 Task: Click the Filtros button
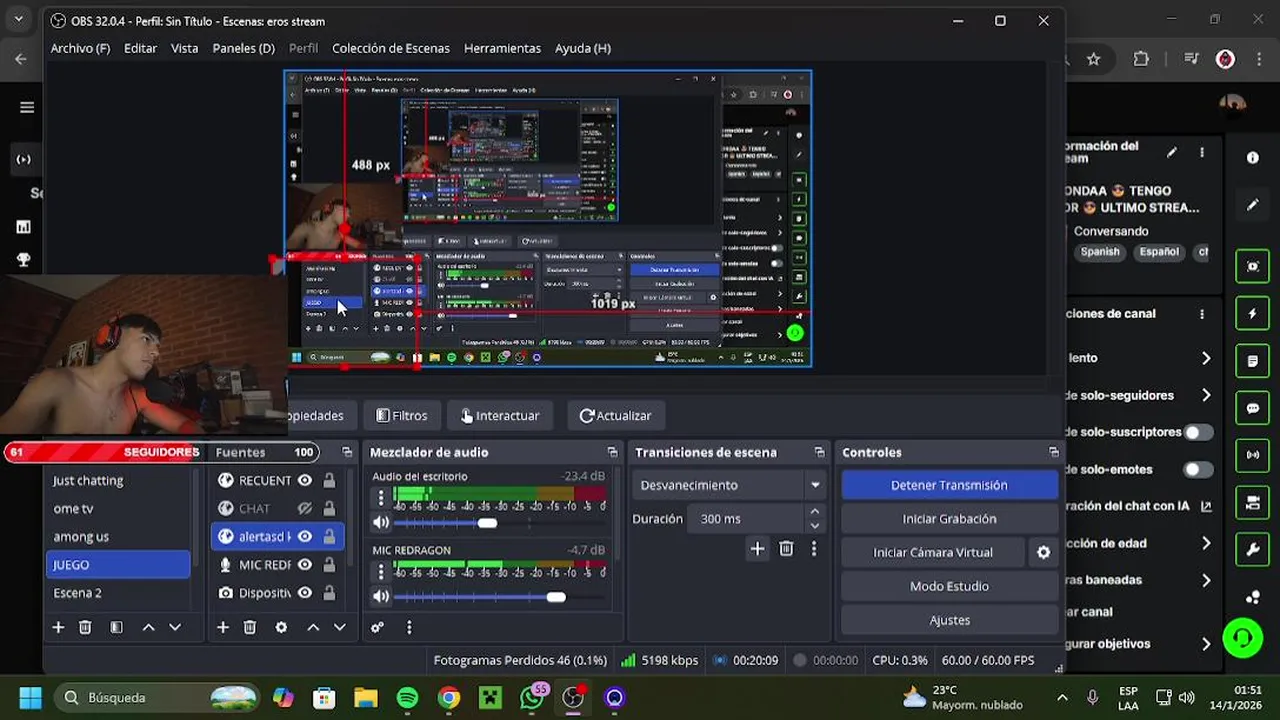tap(401, 415)
